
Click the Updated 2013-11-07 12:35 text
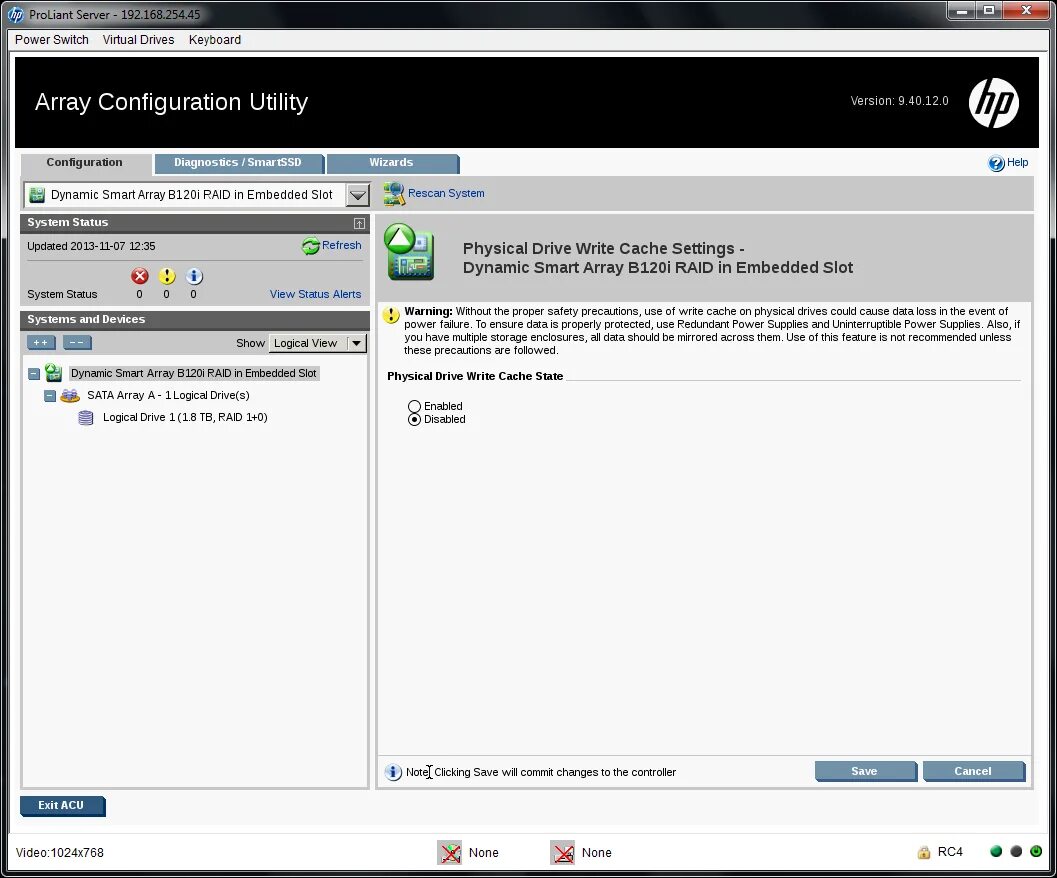[x=91, y=247]
